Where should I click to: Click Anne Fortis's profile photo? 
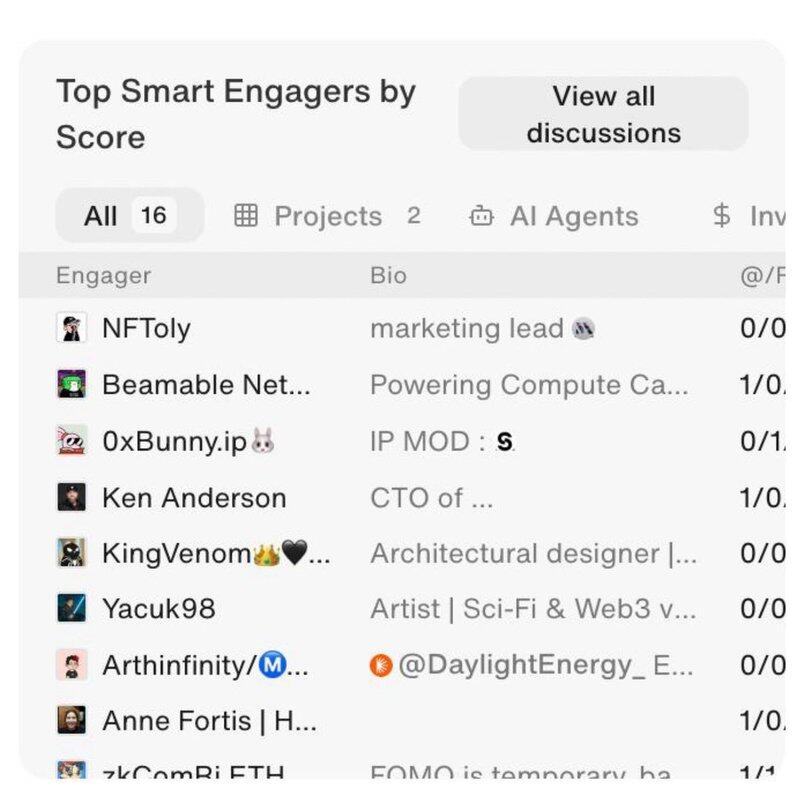point(71,721)
